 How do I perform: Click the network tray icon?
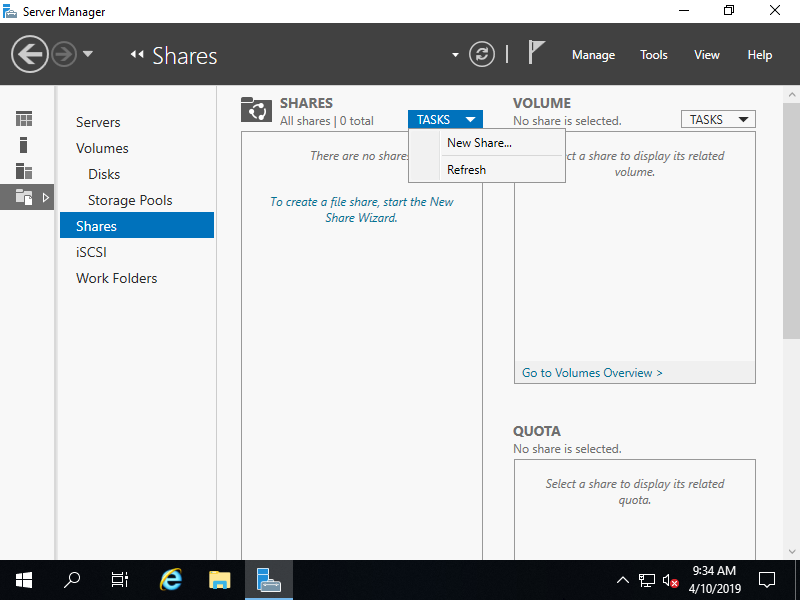click(x=646, y=580)
